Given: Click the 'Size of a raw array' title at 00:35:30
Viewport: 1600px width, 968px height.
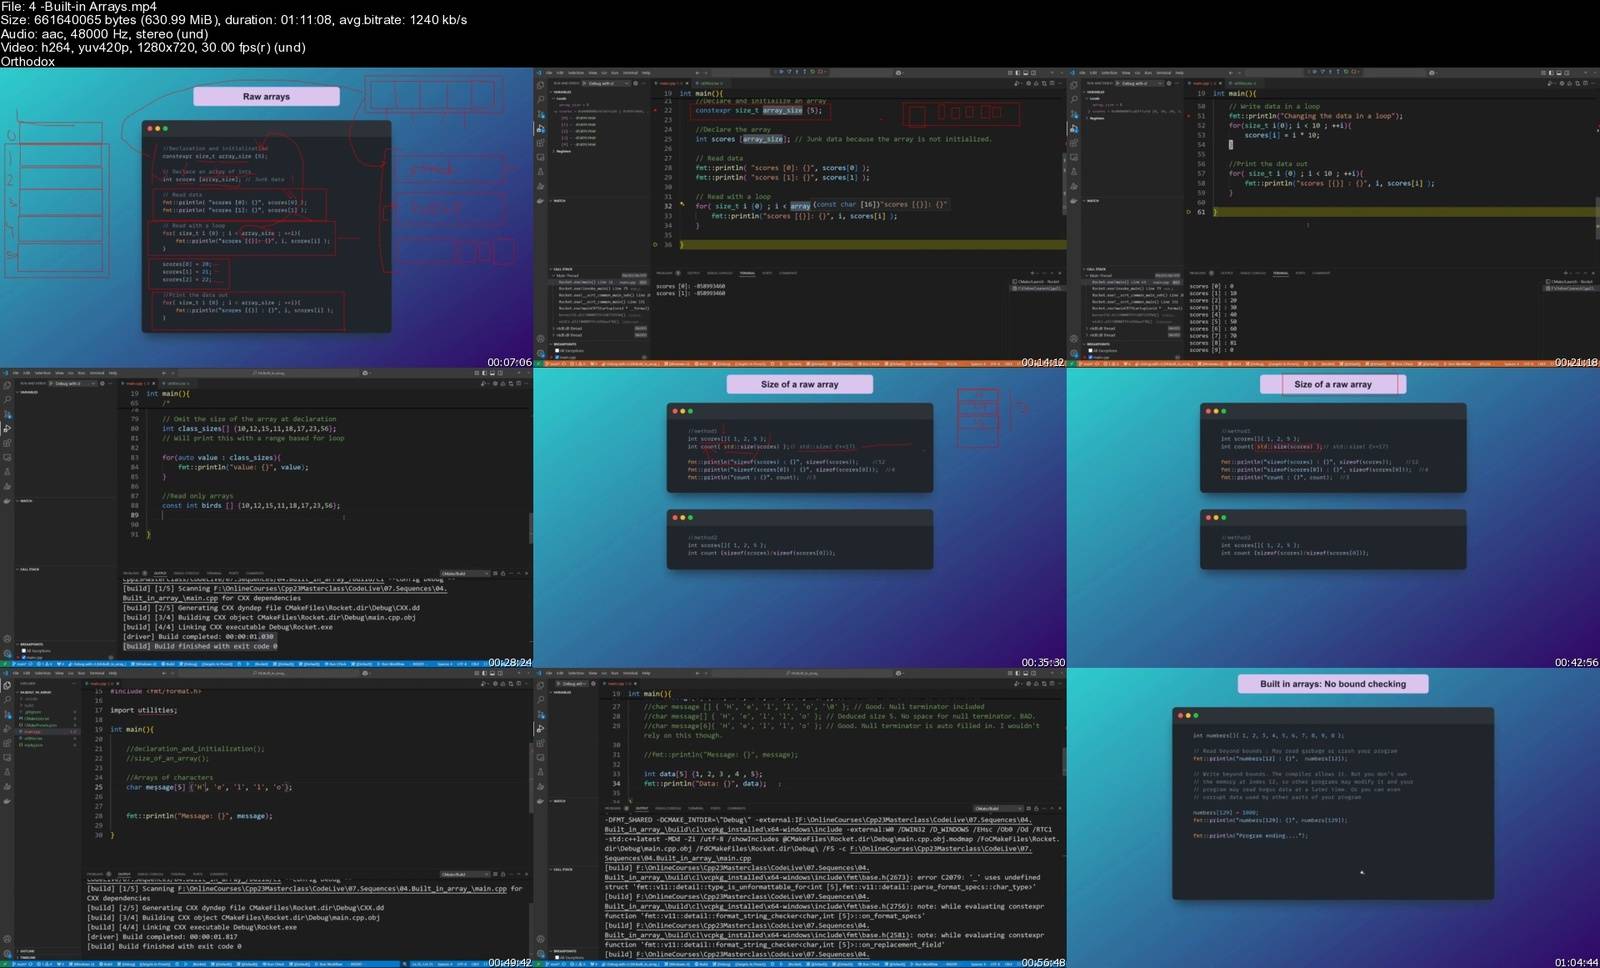Looking at the screenshot, I should (x=799, y=384).
